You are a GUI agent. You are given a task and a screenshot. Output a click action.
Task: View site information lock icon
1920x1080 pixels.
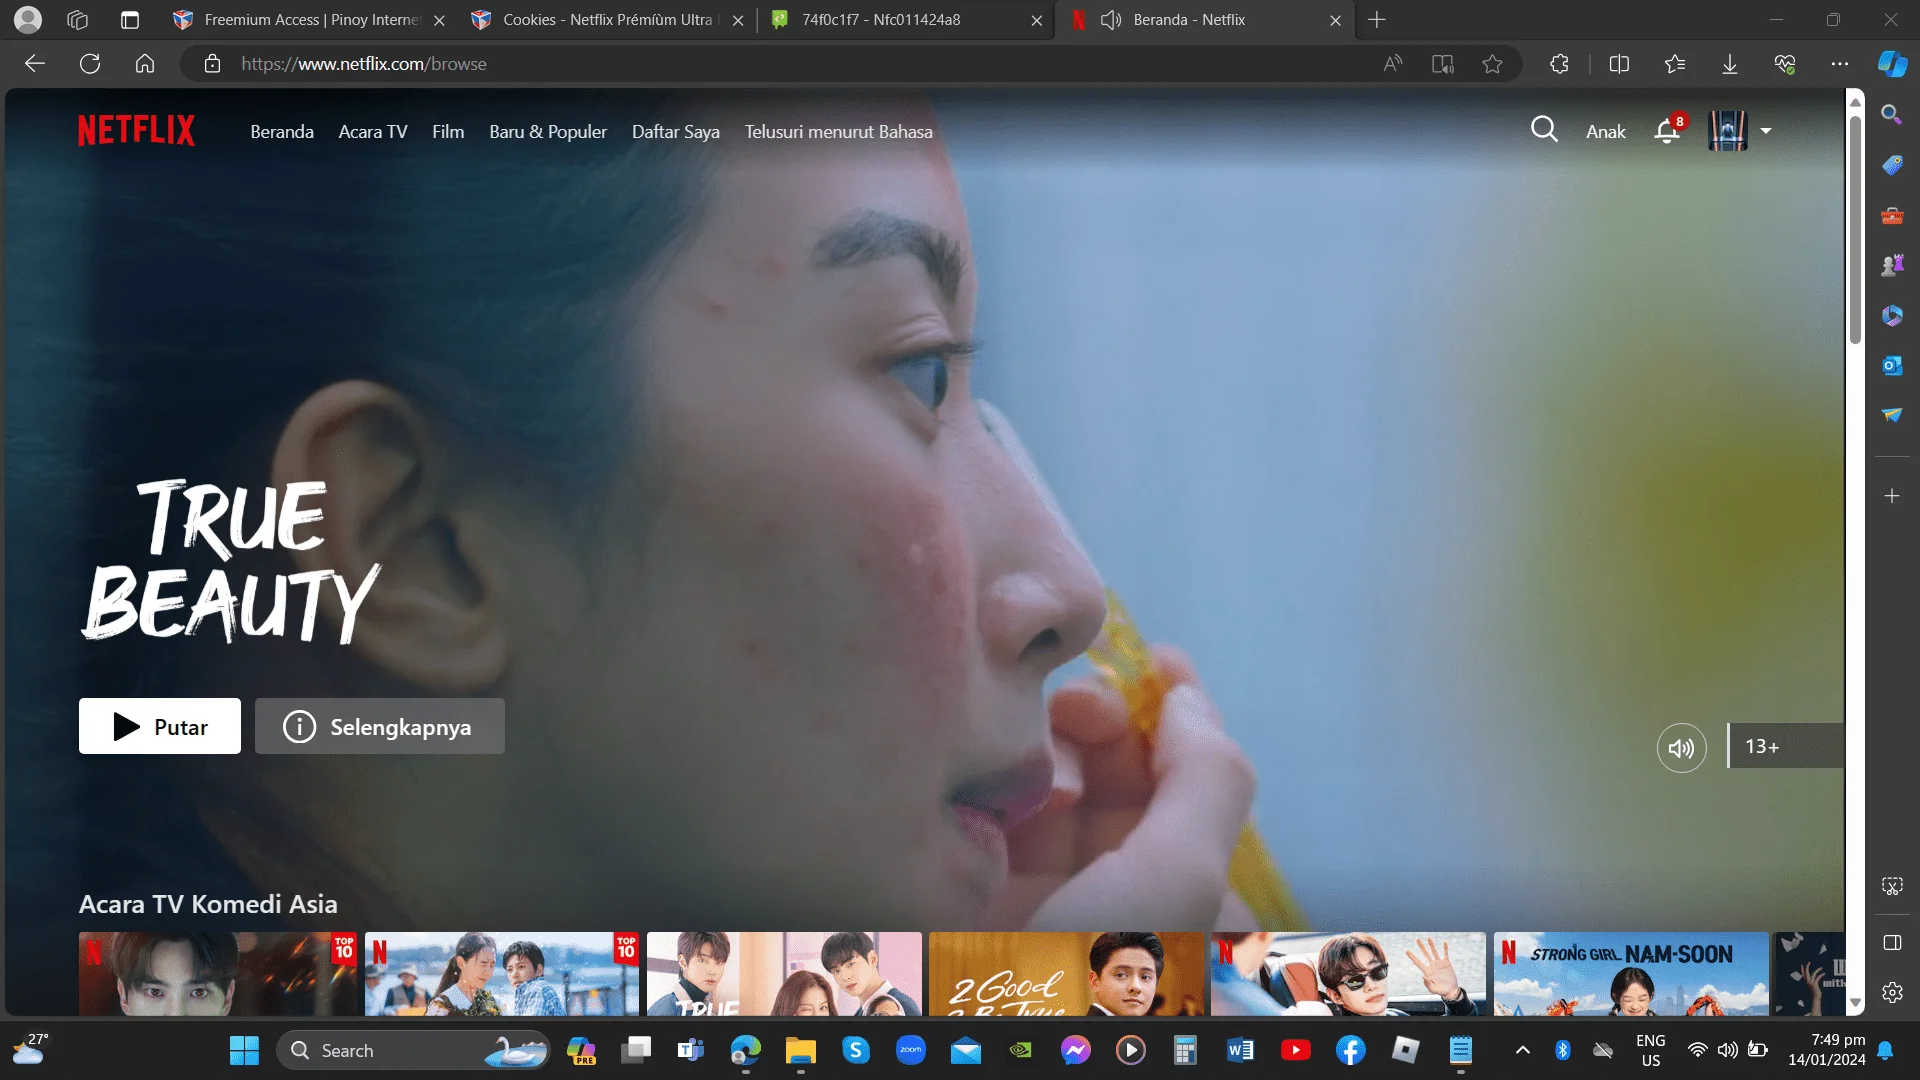(x=212, y=64)
